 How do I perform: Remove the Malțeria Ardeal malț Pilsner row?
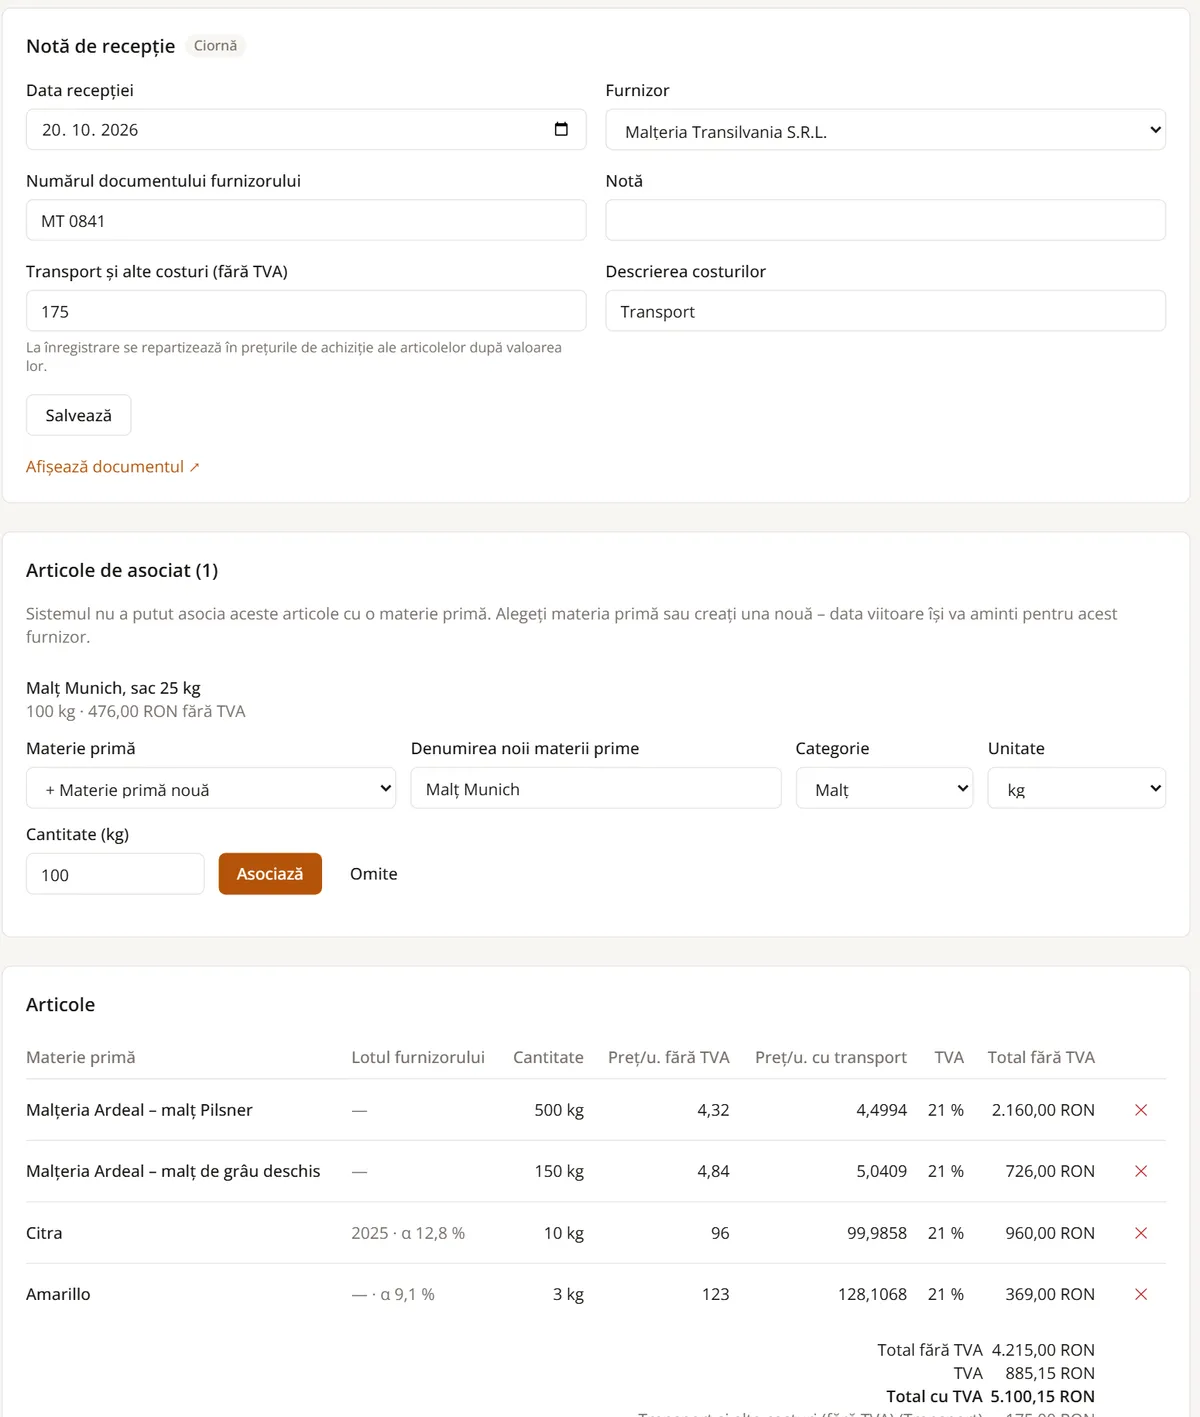click(x=1141, y=1110)
